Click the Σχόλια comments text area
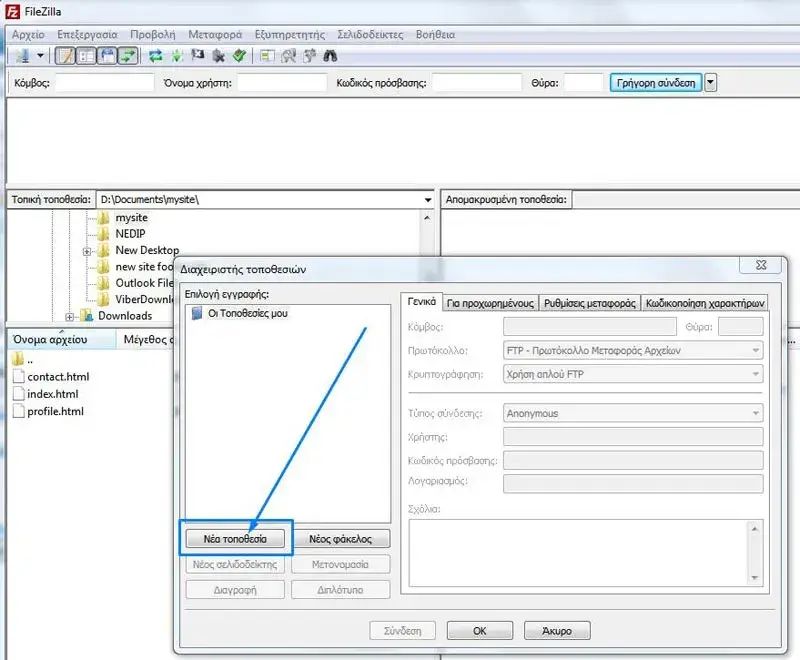800x660 pixels. tap(579, 553)
